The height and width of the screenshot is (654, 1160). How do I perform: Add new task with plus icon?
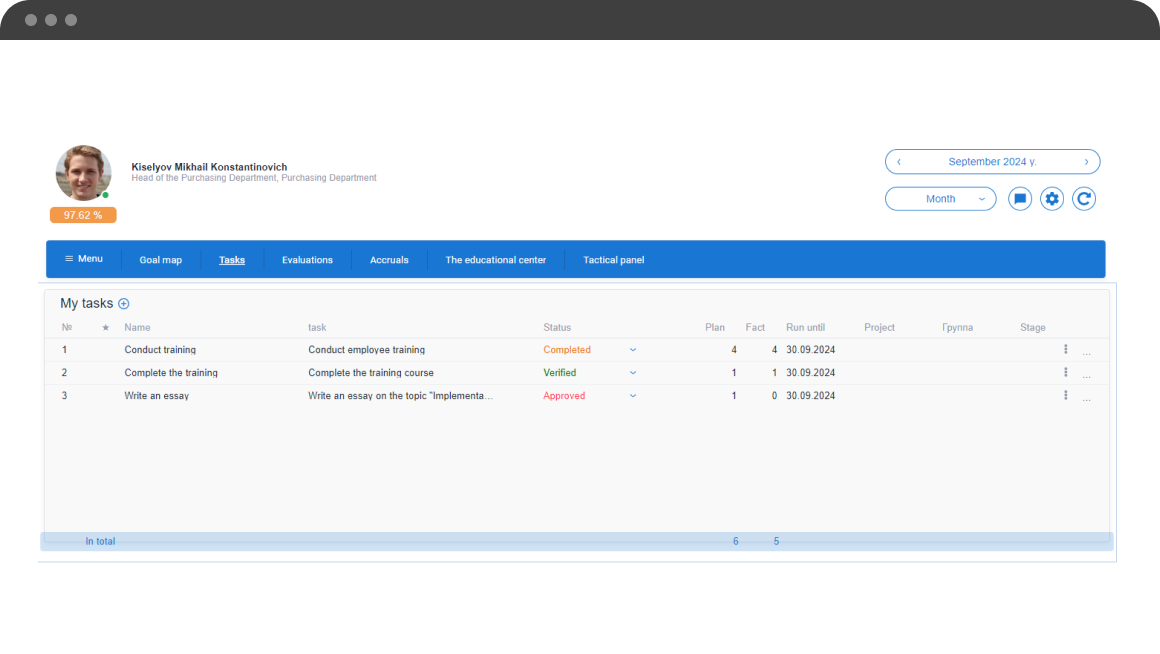124,303
